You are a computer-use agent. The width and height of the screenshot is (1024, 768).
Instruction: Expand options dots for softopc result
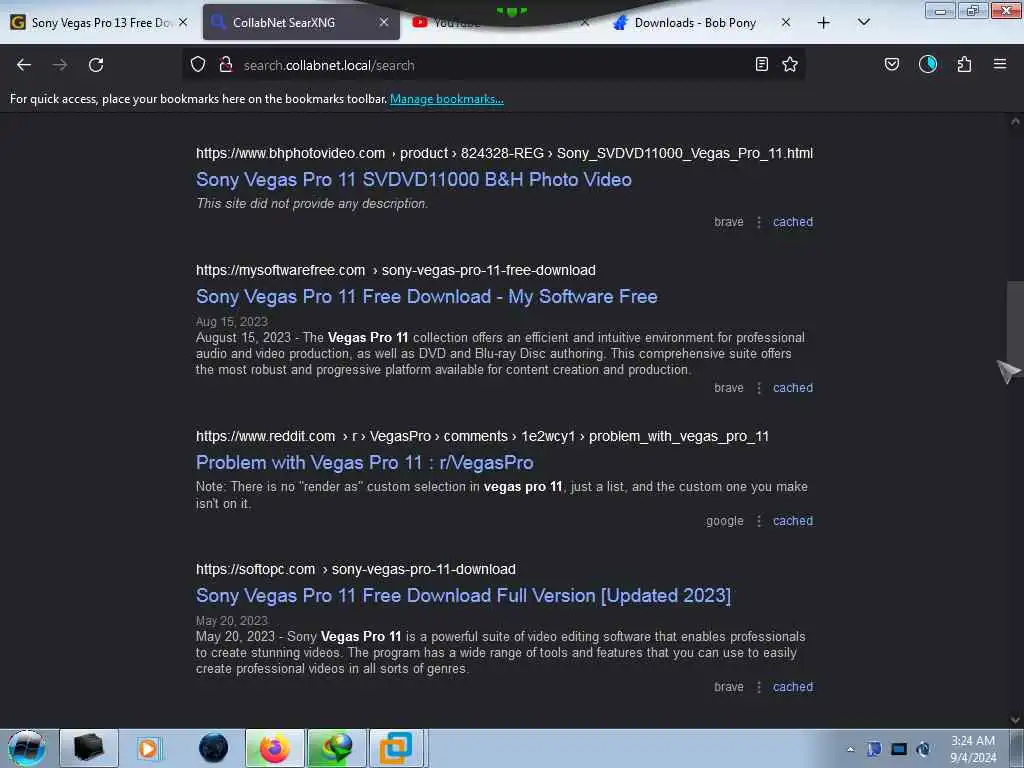(x=758, y=687)
